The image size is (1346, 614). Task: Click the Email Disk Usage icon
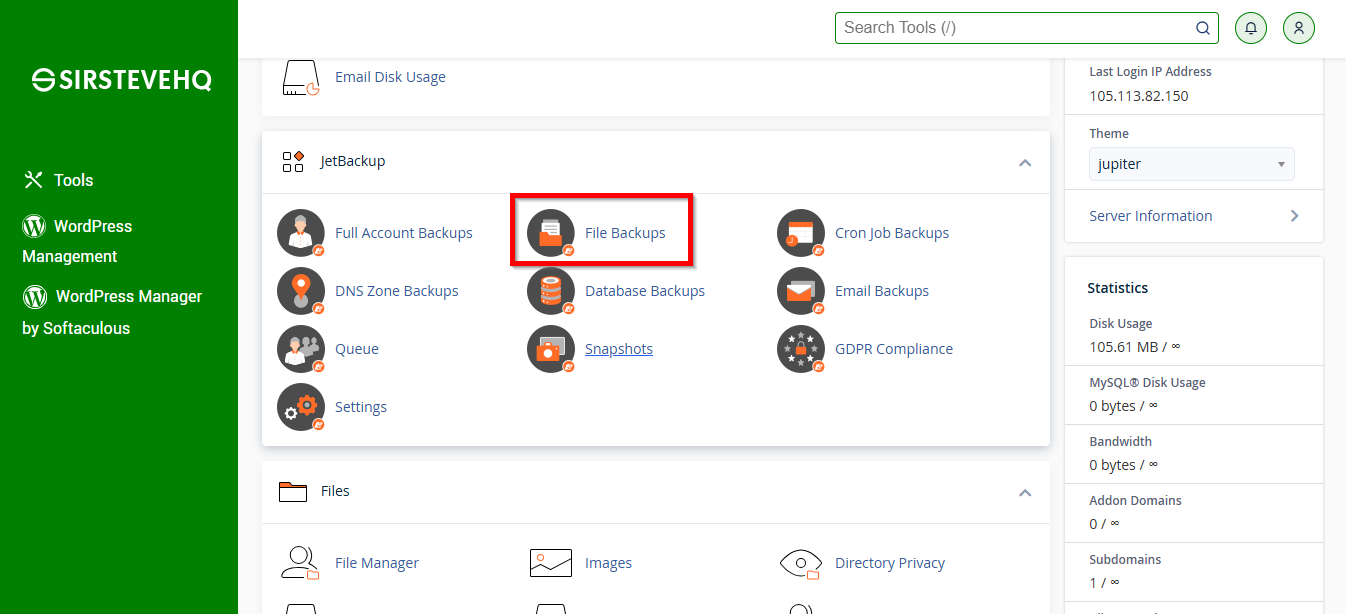point(301,77)
